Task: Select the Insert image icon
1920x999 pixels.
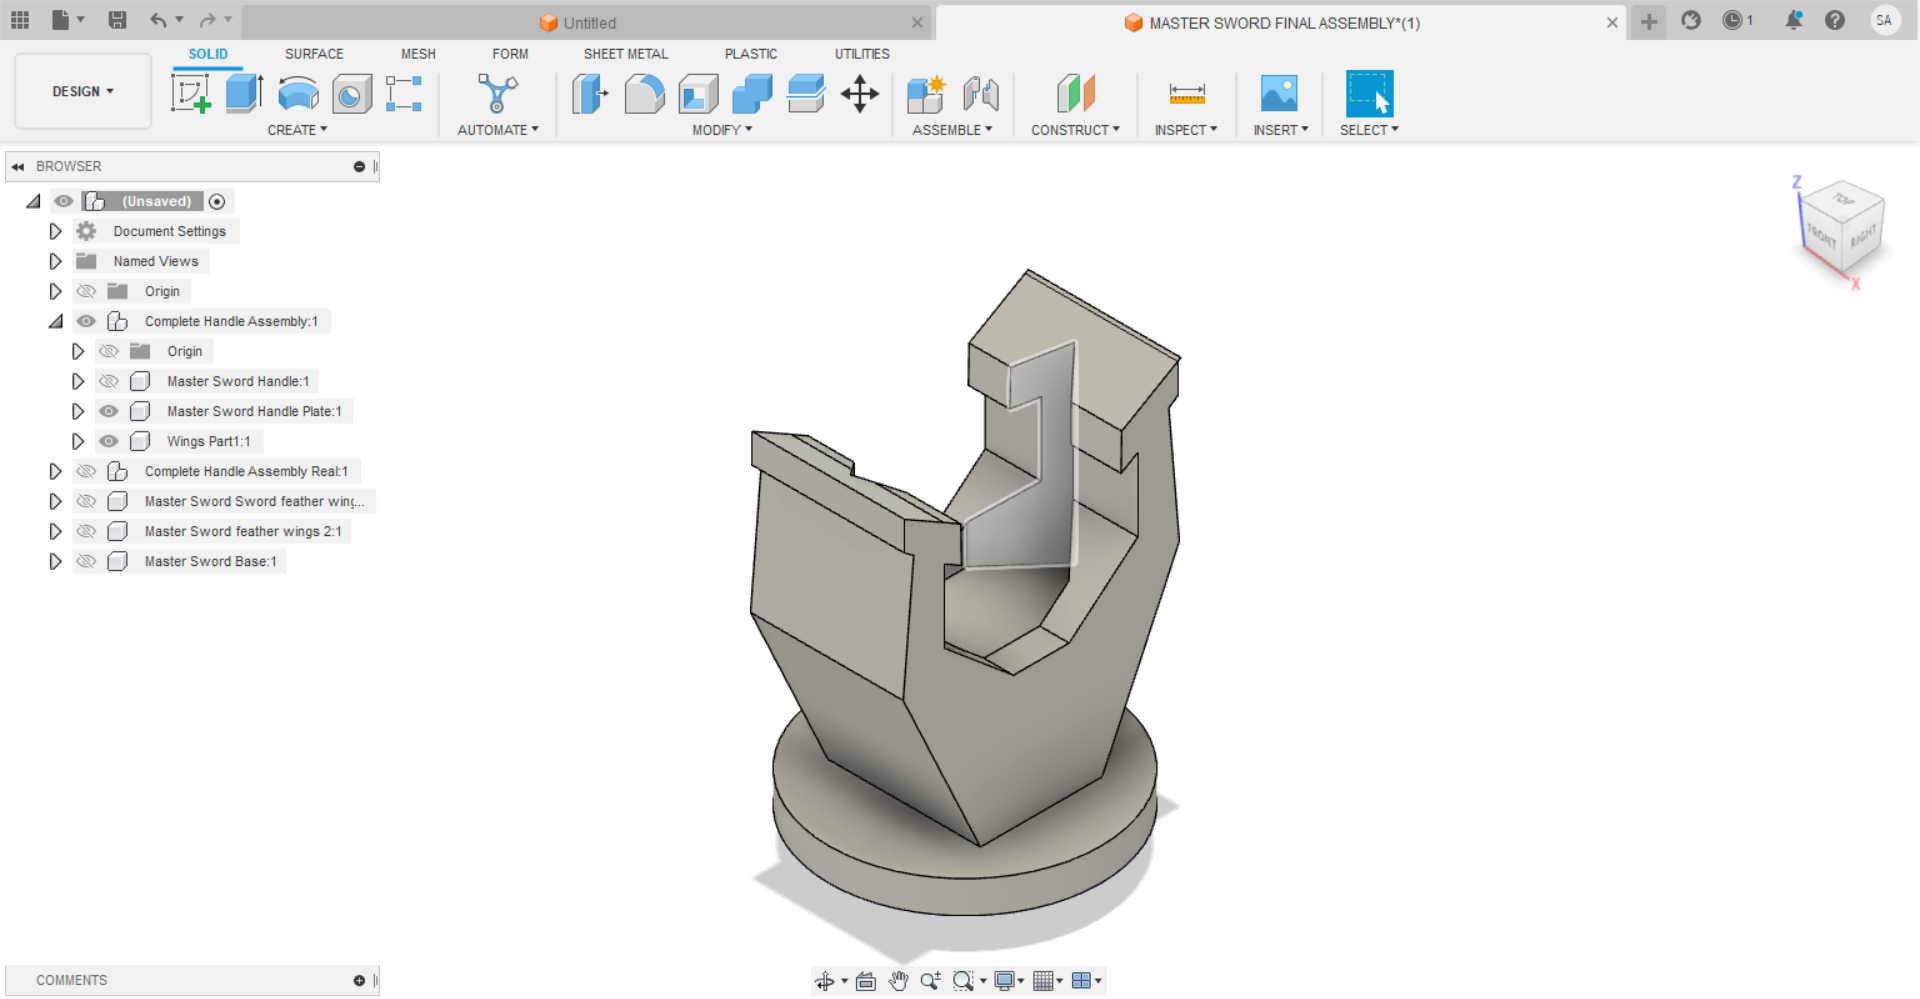Action: [1279, 94]
